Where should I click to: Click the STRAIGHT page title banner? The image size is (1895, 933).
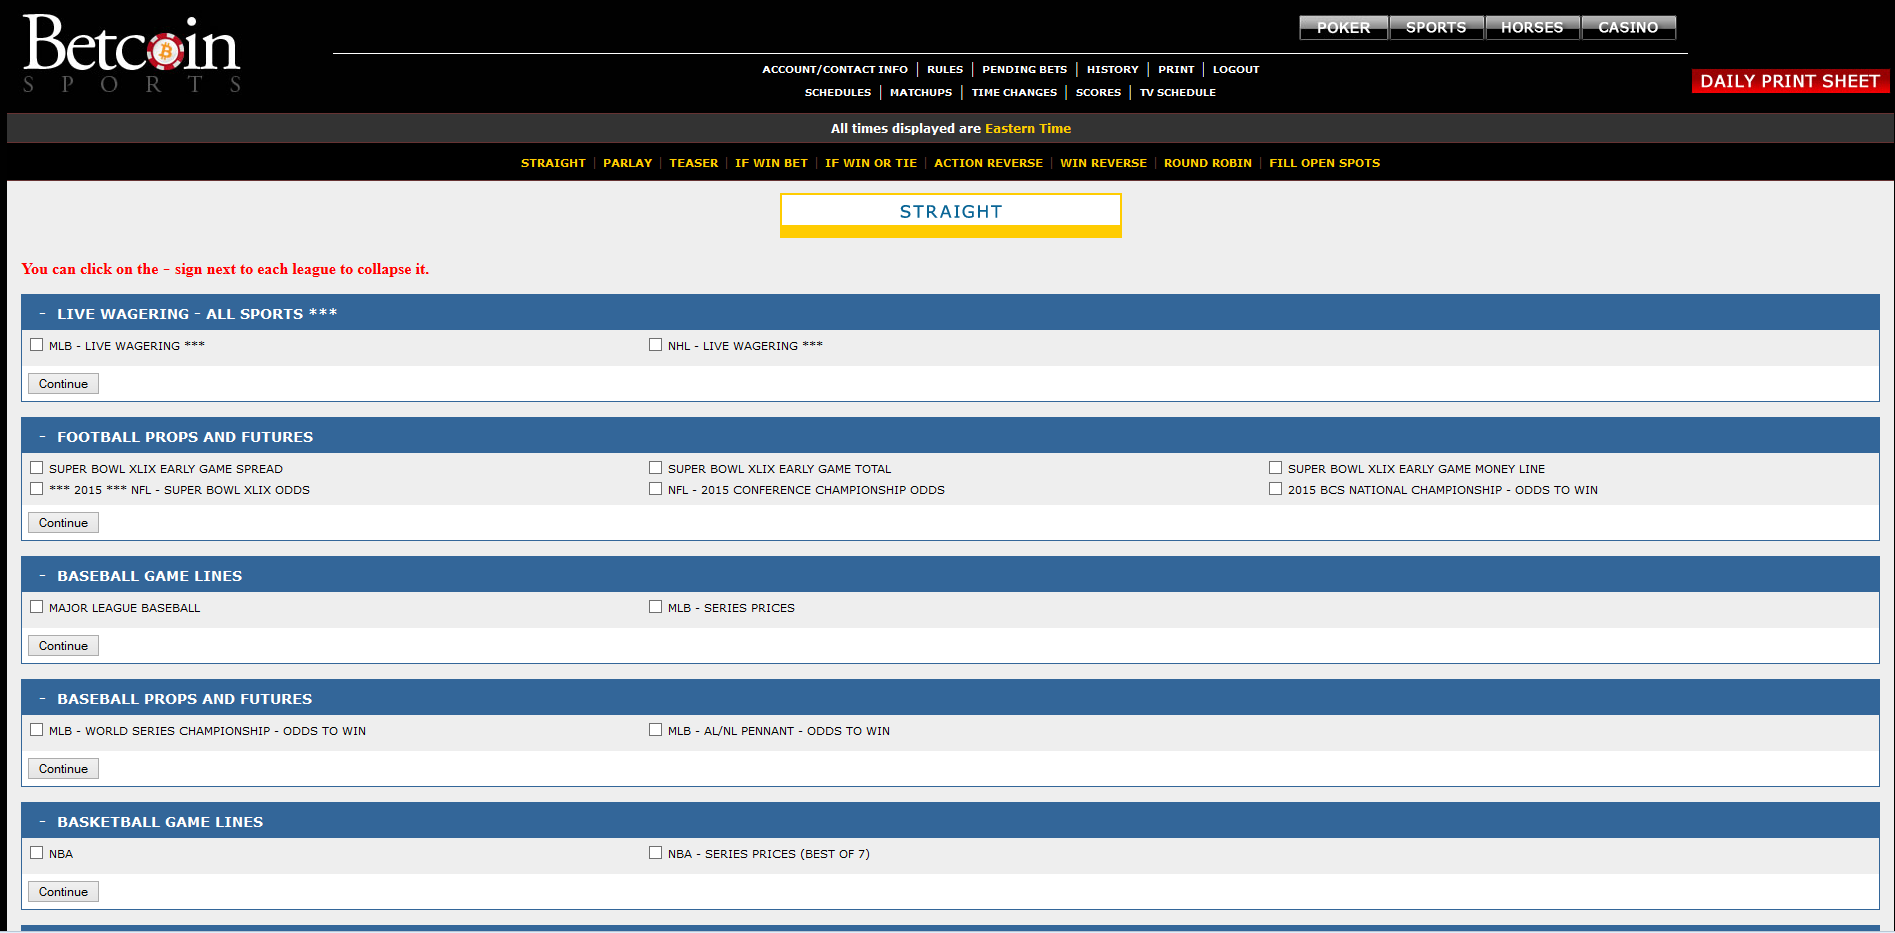pyautogui.click(x=950, y=215)
